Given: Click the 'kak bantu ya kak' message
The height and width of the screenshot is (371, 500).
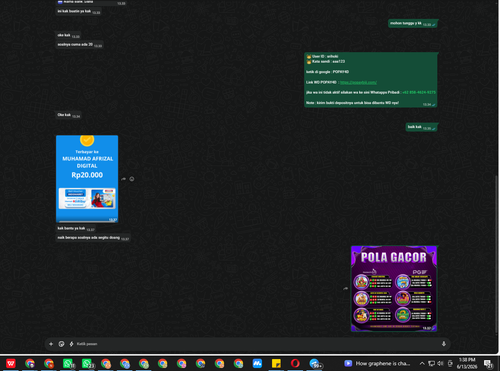Looking at the screenshot, I should [76, 228].
